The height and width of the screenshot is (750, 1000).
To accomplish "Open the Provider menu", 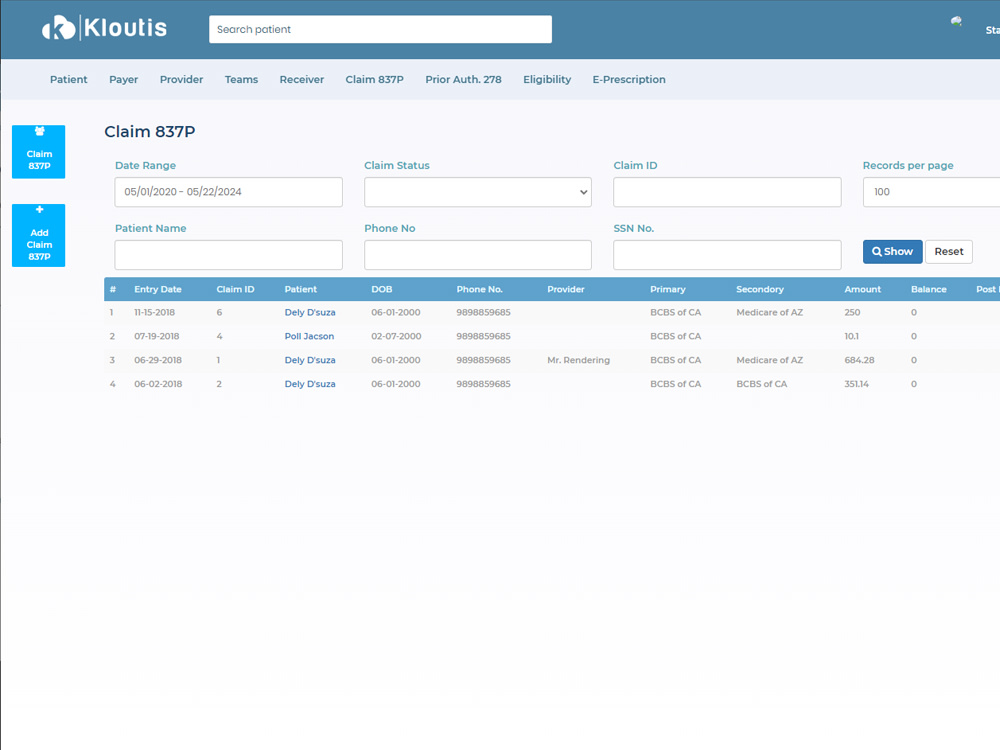I will coord(181,79).
